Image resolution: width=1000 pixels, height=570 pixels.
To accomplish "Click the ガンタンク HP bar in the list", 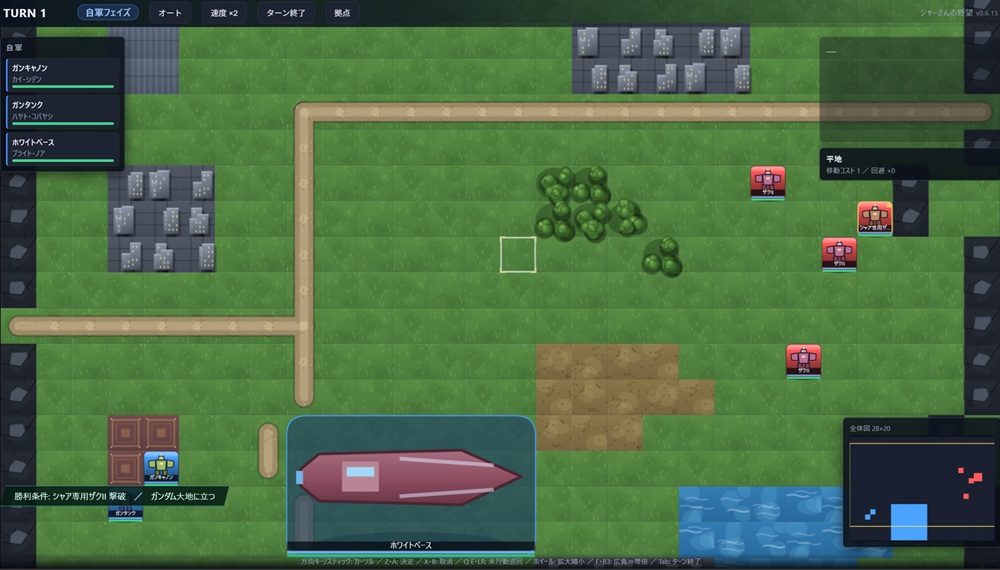I will (x=62, y=123).
